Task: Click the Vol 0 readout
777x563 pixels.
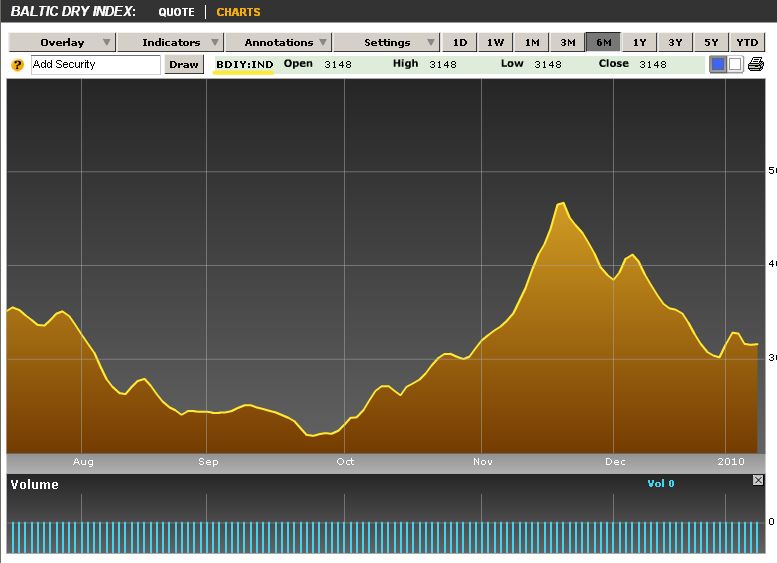Action: tap(661, 483)
